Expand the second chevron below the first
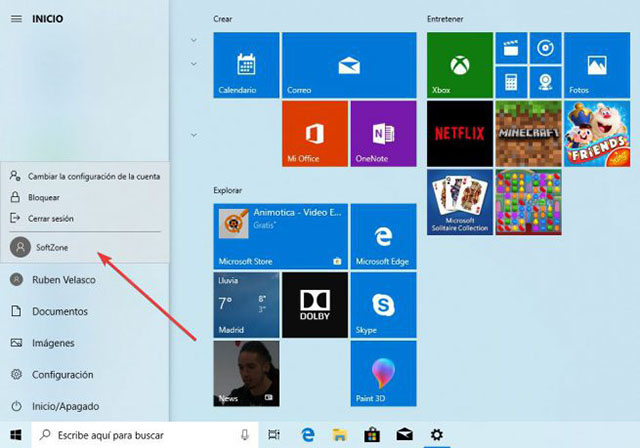640x448 pixels. coord(194,64)
